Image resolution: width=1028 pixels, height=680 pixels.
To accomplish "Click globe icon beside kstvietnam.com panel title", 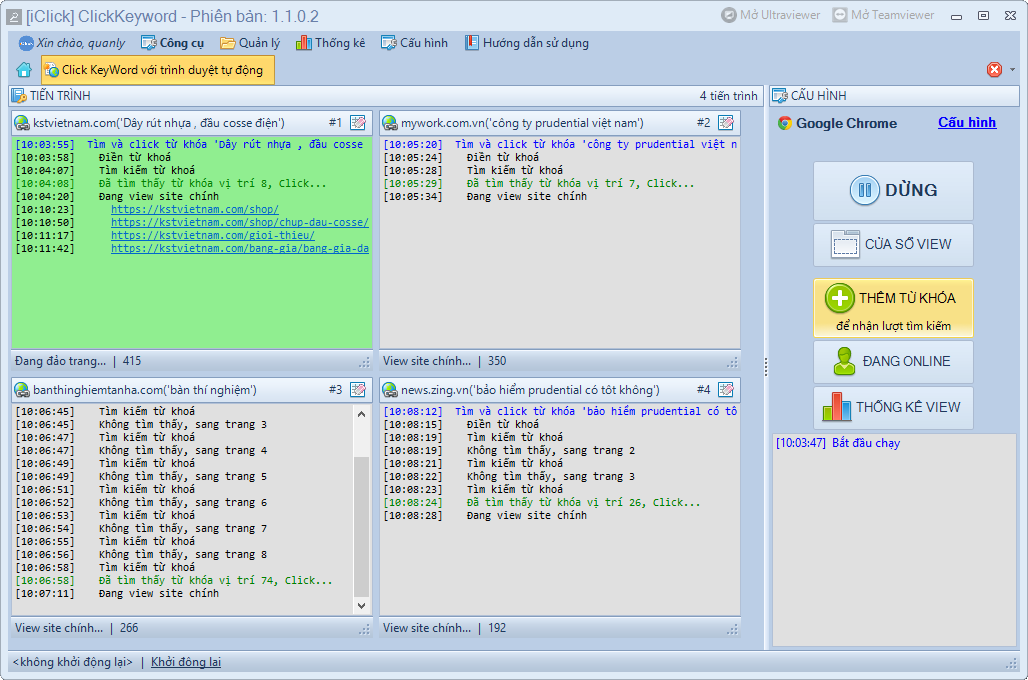I will 22,123.
